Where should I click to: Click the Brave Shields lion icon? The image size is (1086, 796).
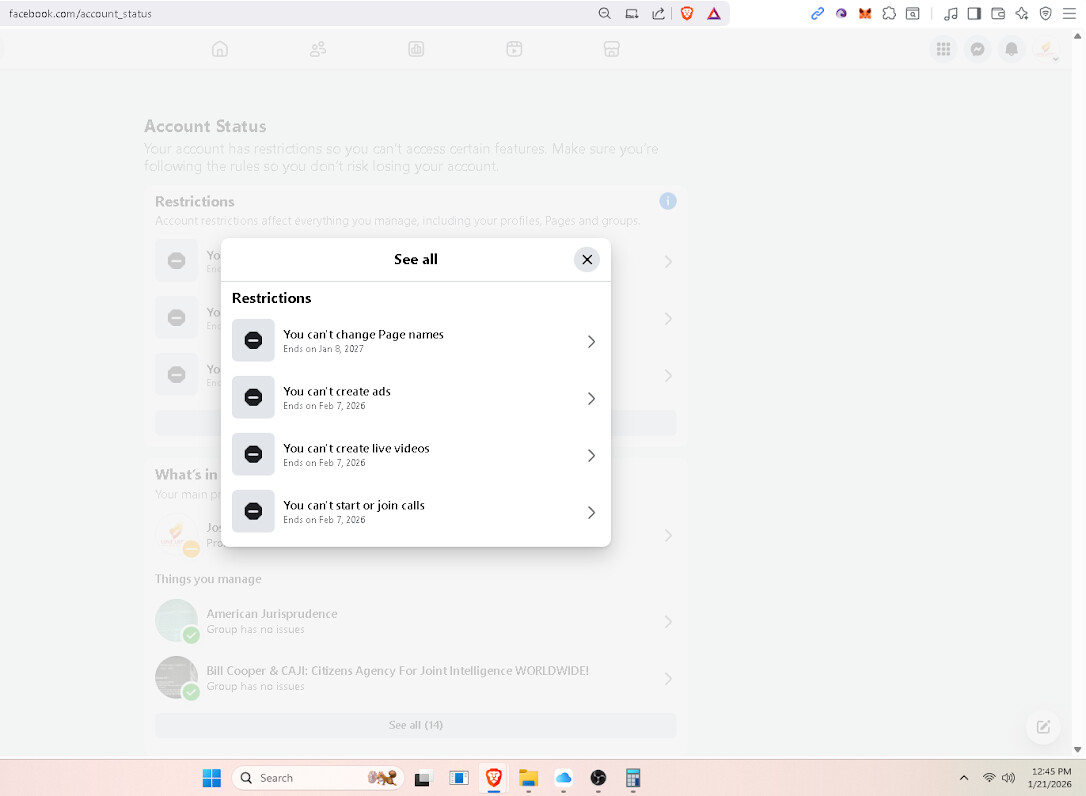[x=687, y=13]
